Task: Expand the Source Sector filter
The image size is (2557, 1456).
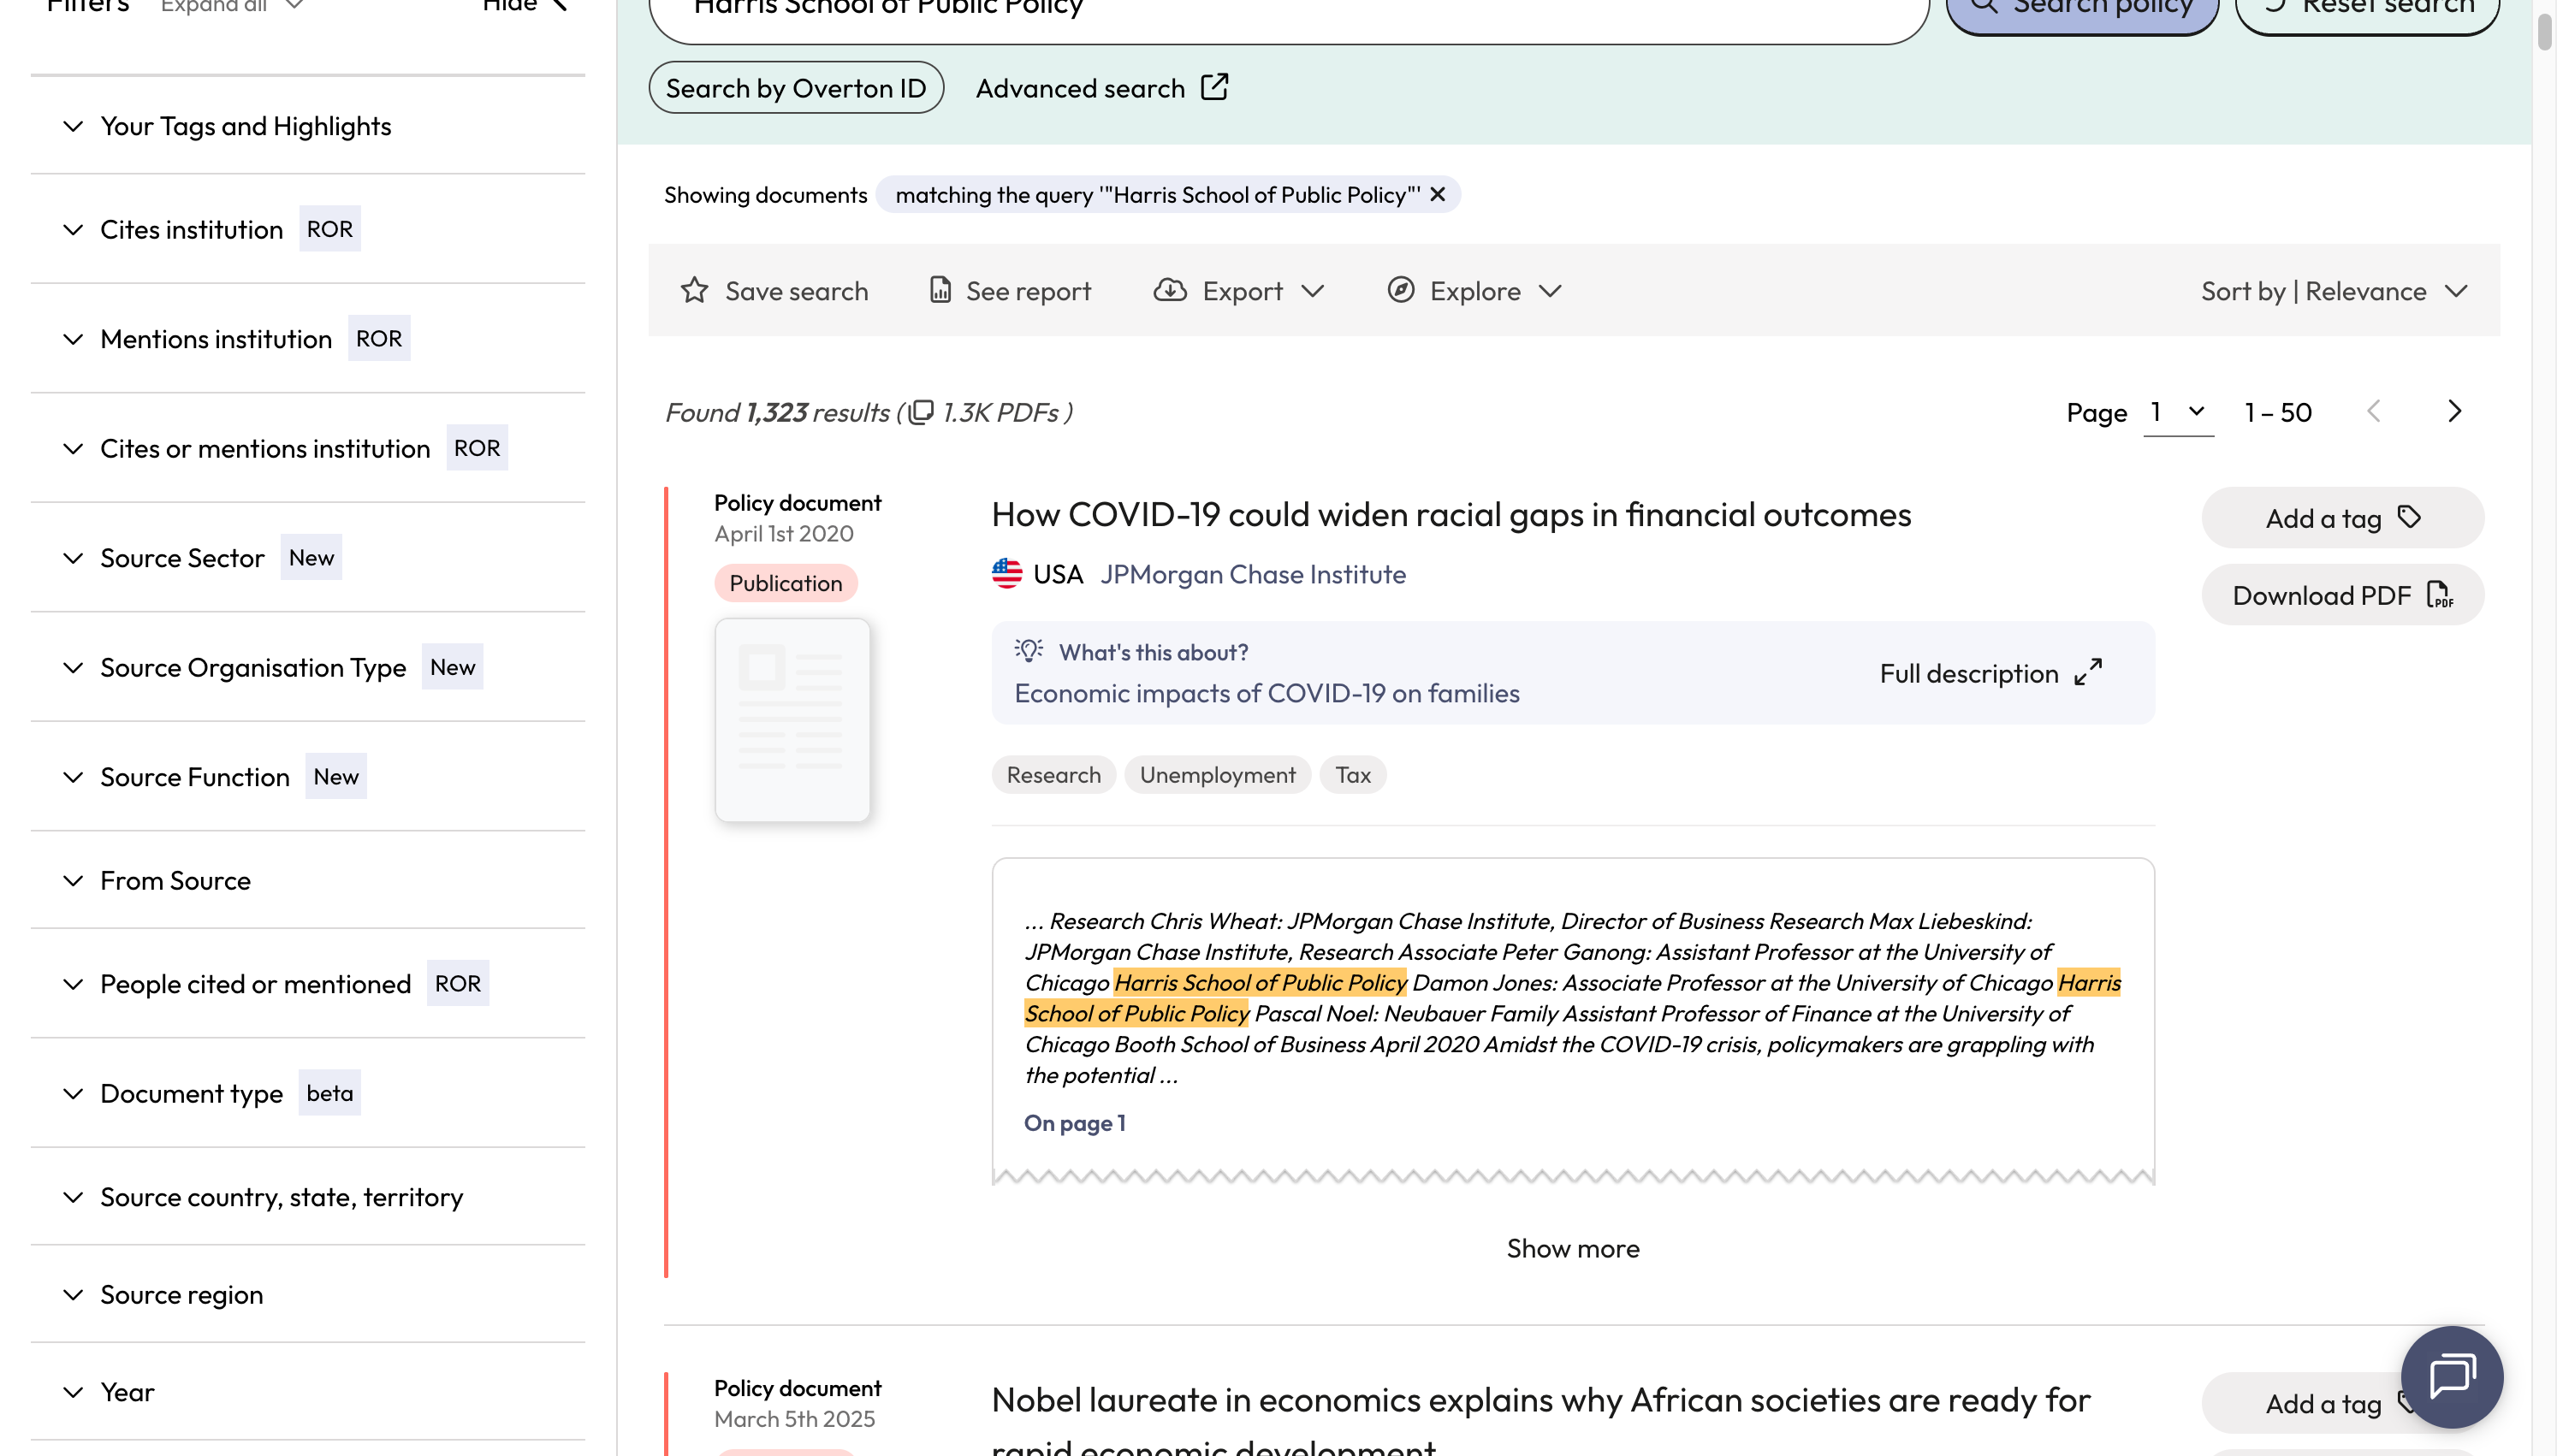Action: click(308, 557)
